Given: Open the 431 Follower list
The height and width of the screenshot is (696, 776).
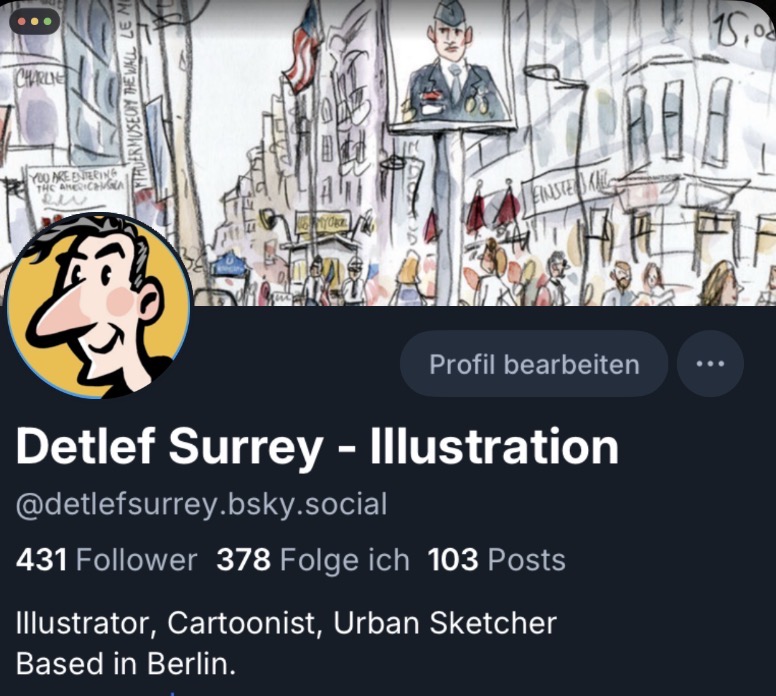Looking at the screenshot, I should [x=106, y=560].
